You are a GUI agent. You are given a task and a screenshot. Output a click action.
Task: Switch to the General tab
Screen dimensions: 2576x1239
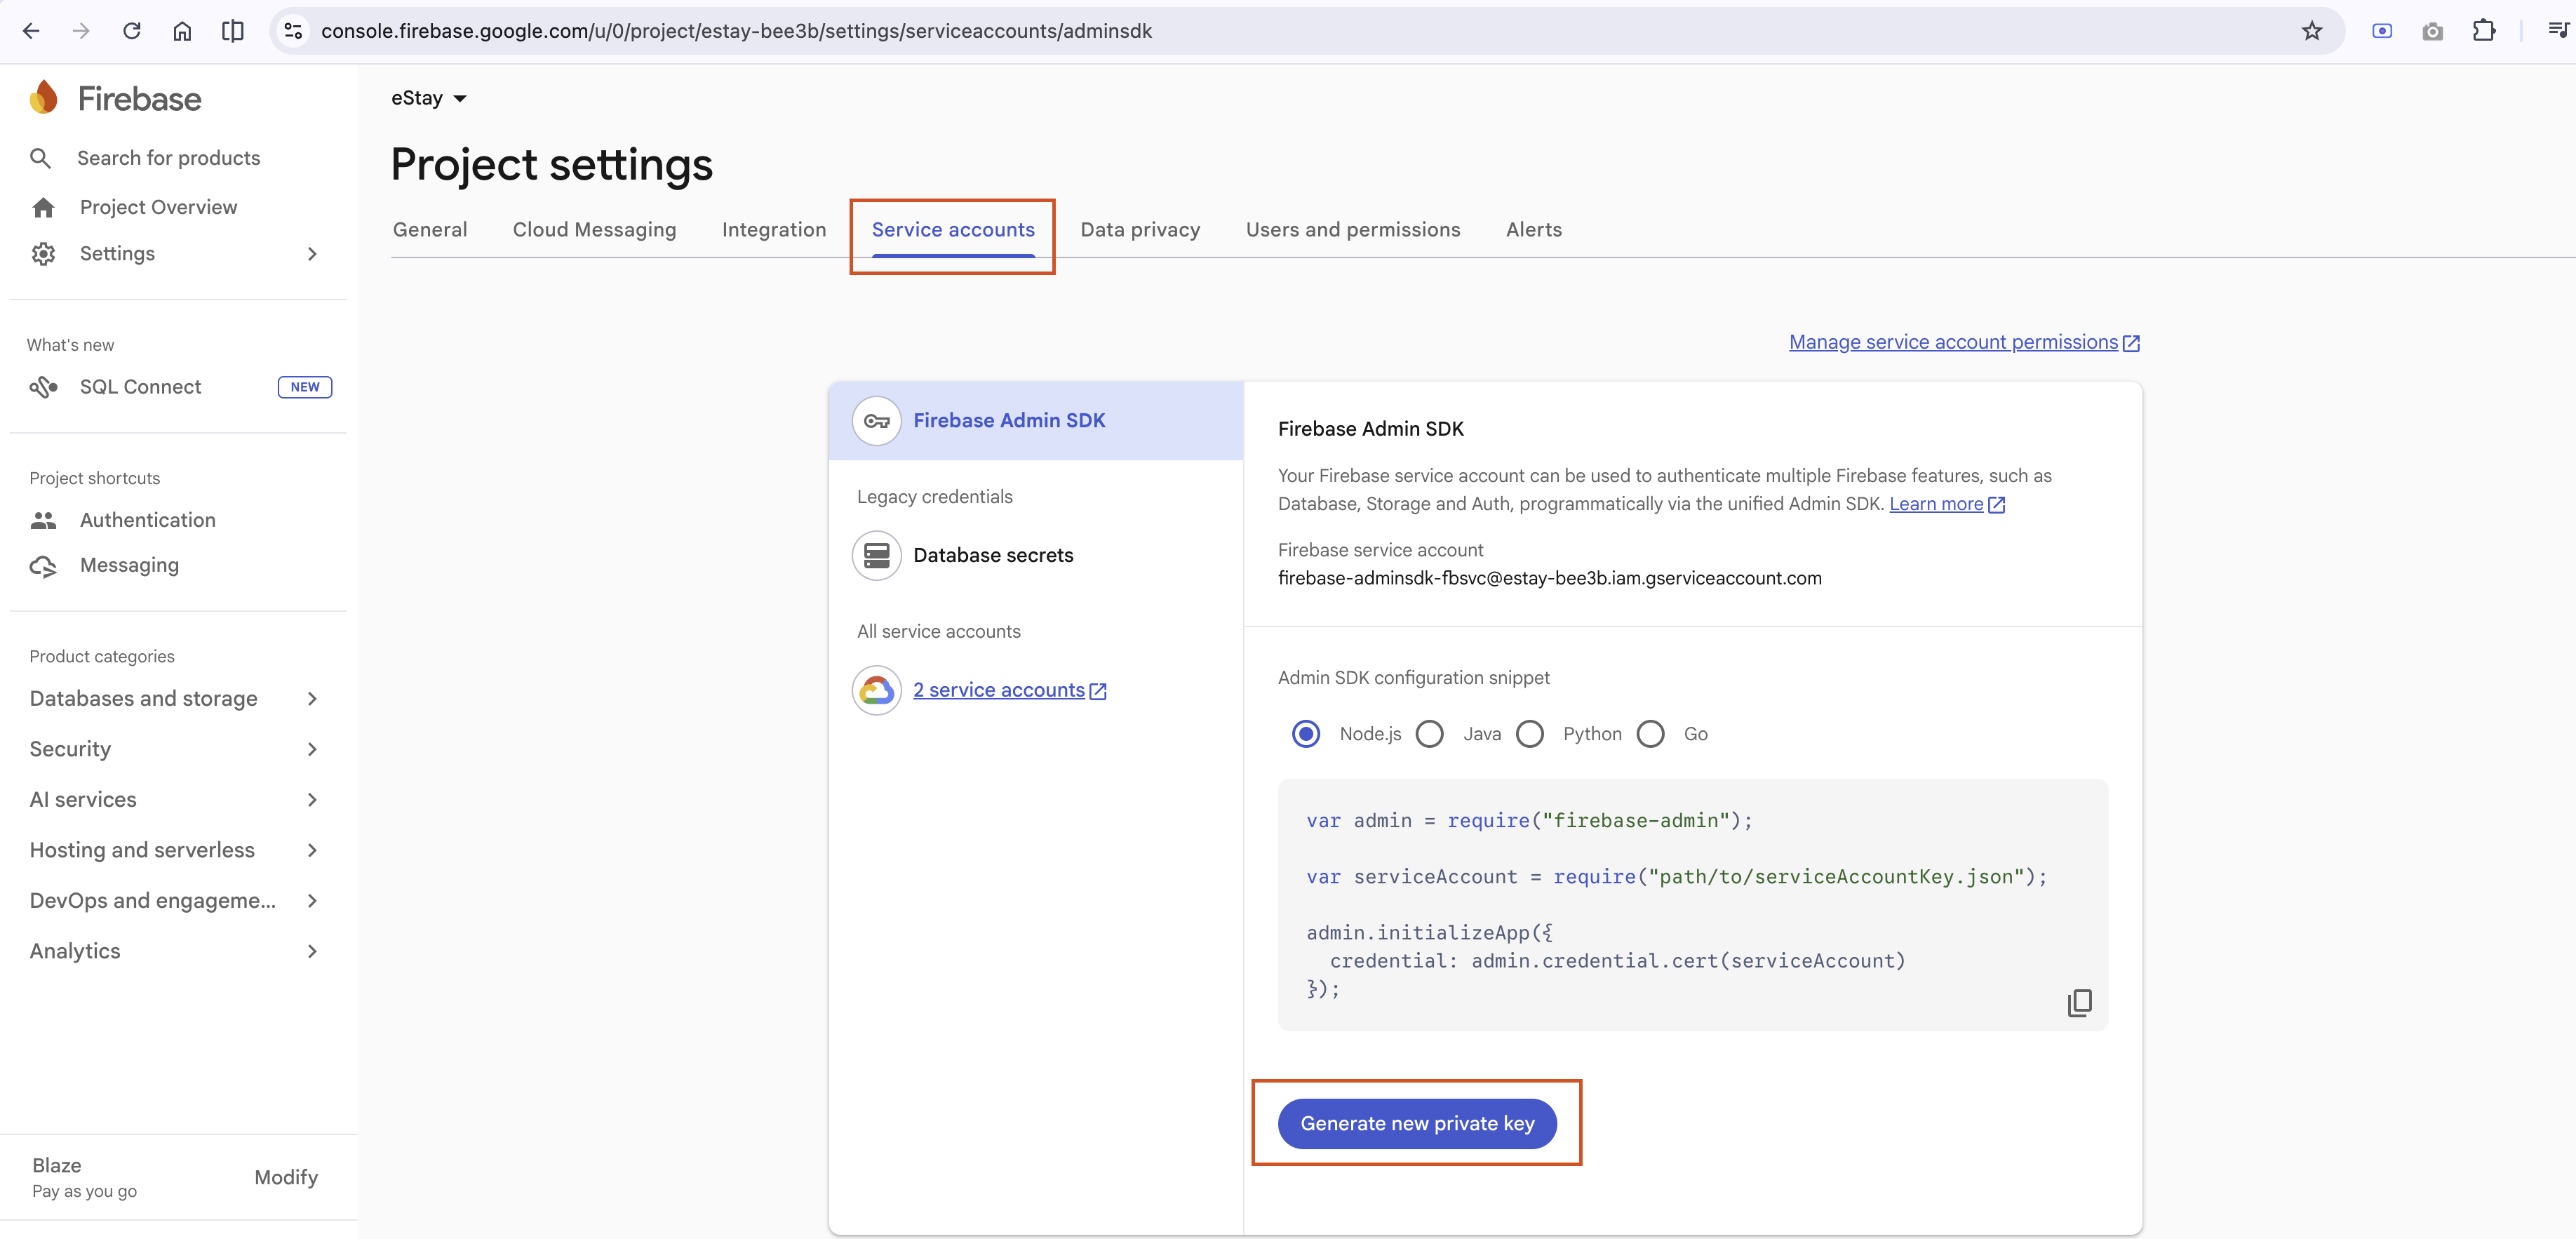click(430, 230)
